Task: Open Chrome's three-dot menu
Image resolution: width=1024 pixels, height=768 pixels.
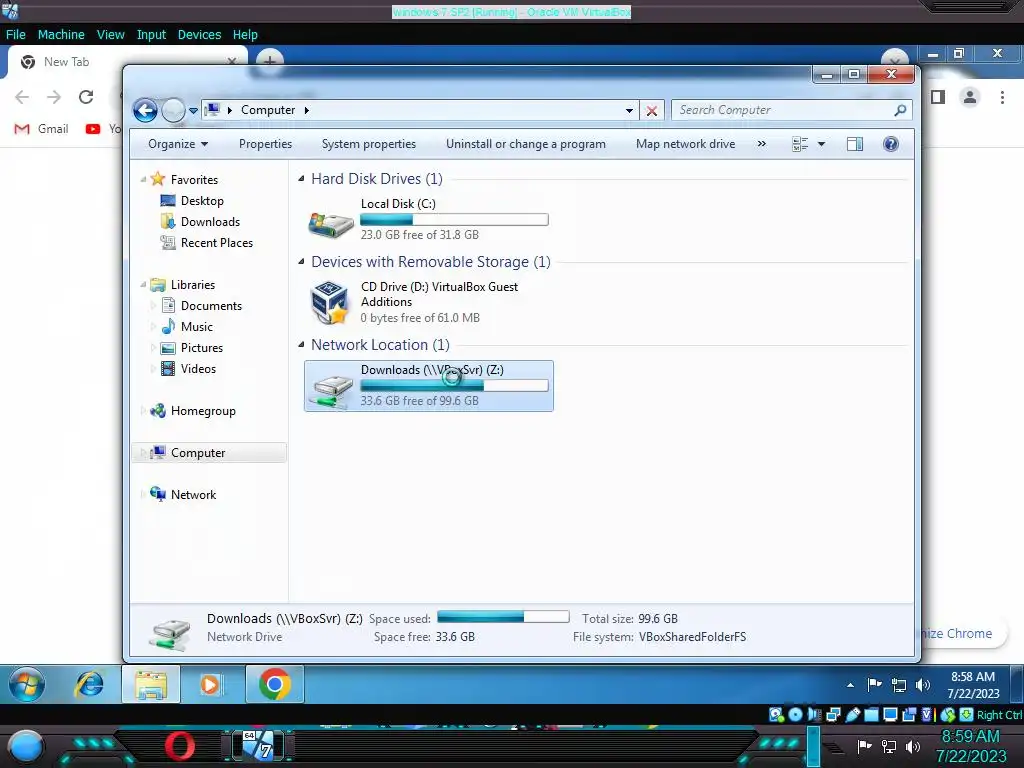Action: pos(1002,97)
